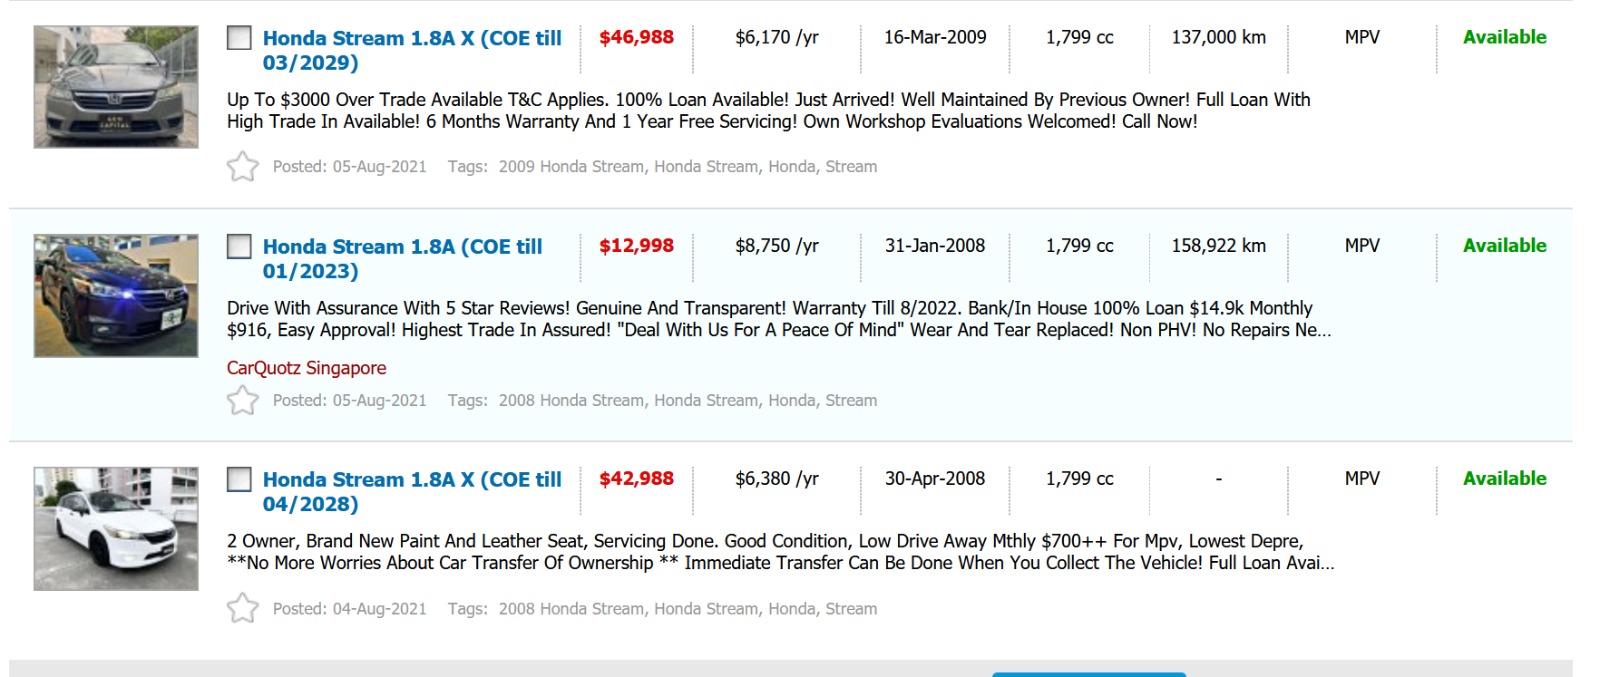Click the $12,998 price
This screenshot has height=677, width=1600.
636,246
